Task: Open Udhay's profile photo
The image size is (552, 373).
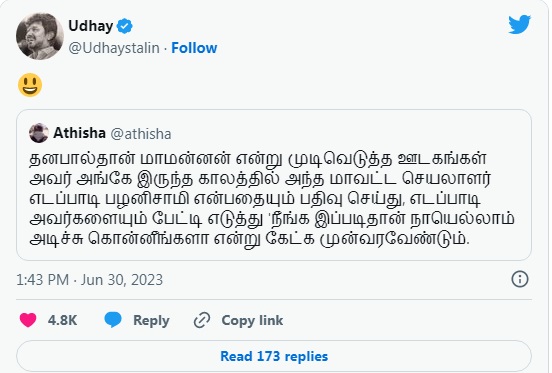Action: pyautogui.click(x=40, y=36)
